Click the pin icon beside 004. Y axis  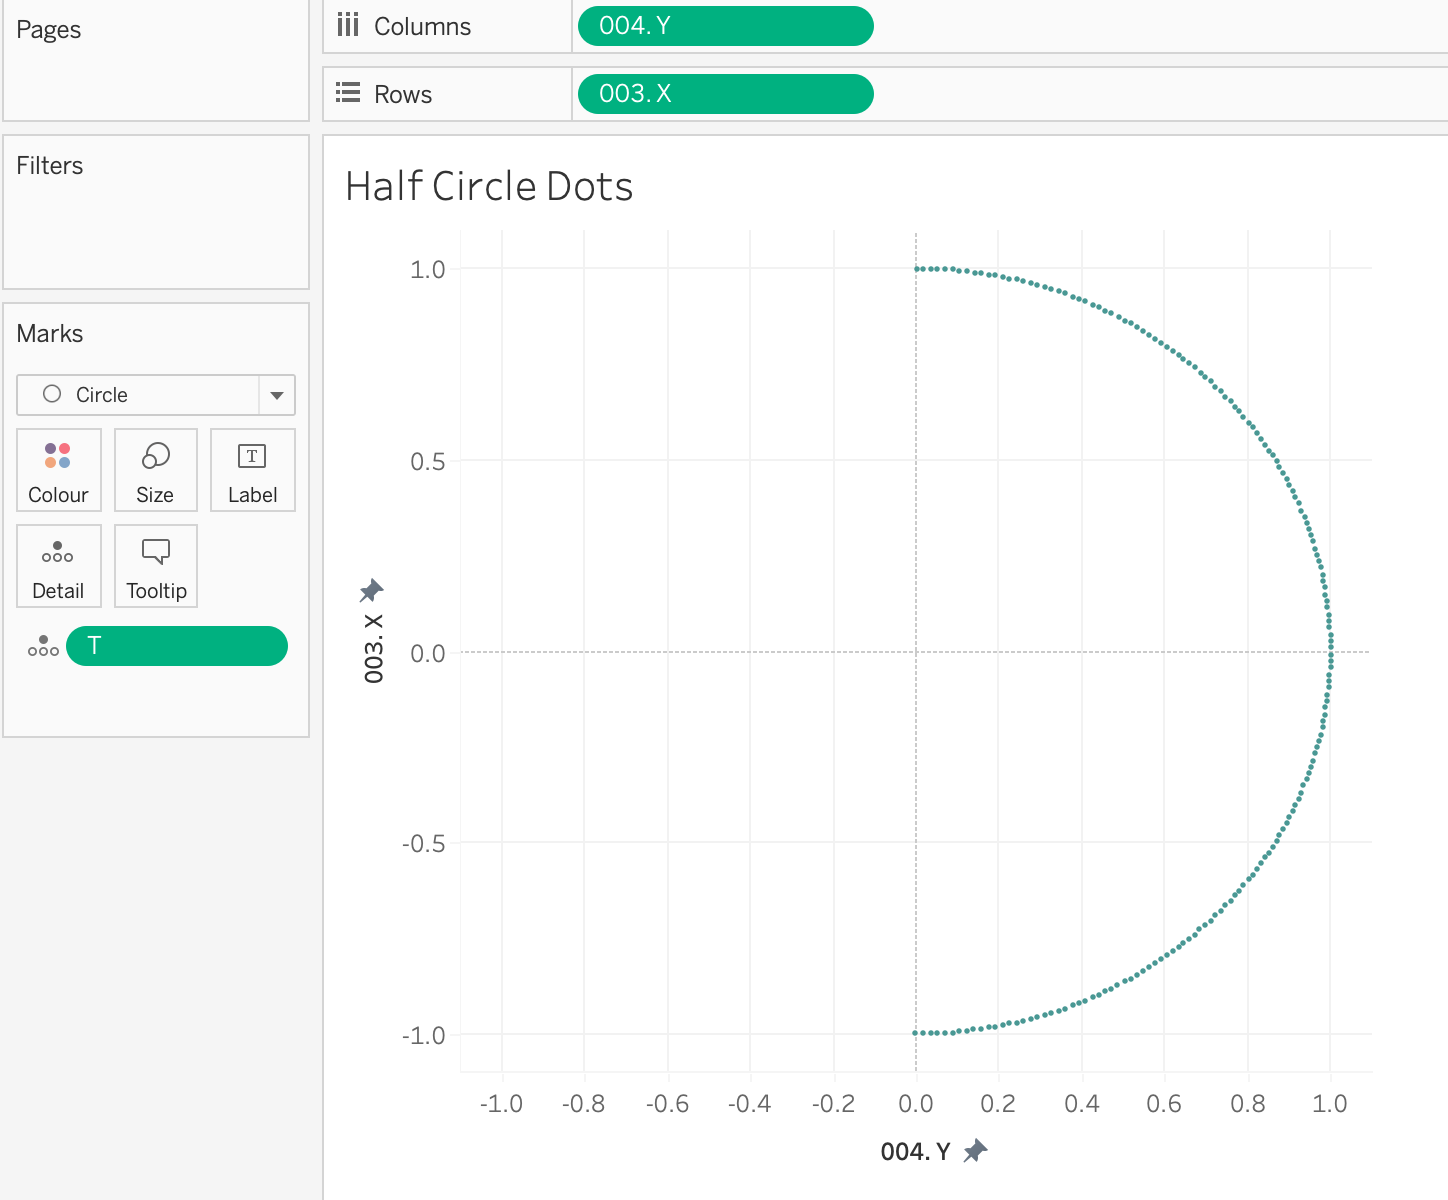click(x=975, y=1151)
